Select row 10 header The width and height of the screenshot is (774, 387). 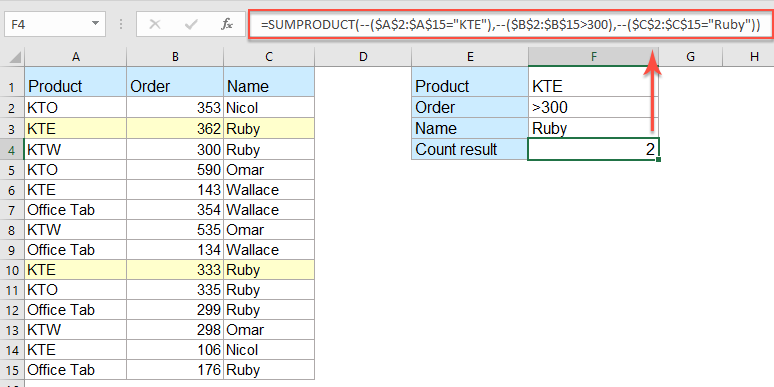click(x=12, y=271)
